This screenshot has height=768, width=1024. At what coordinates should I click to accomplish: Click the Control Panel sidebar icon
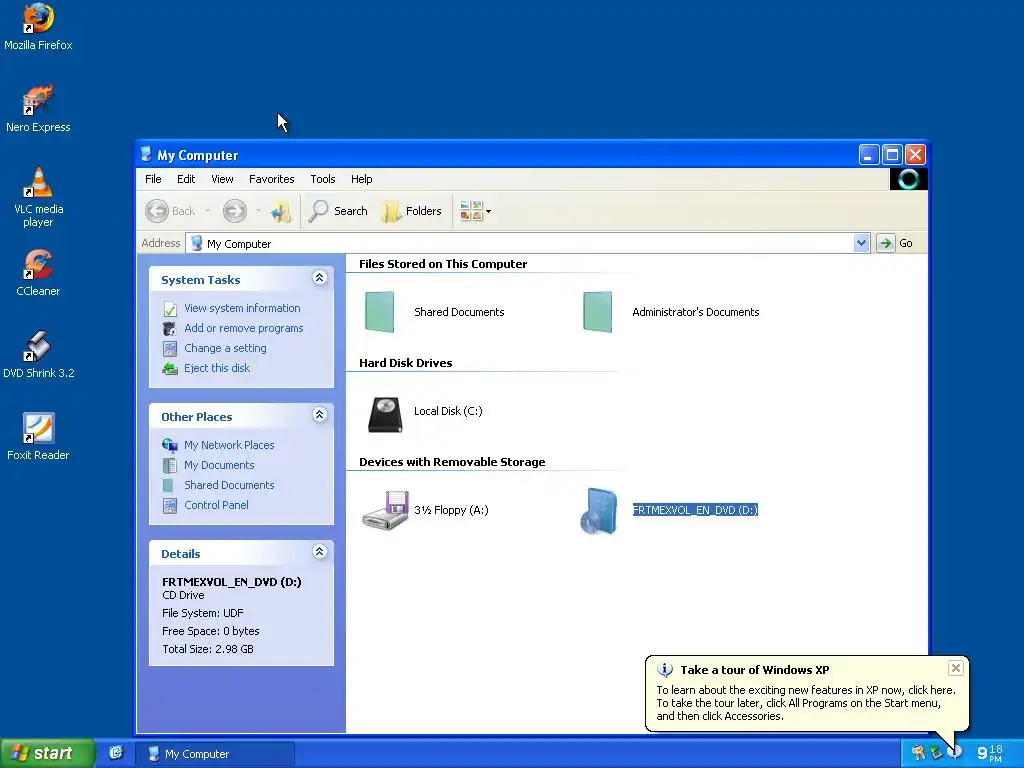170,505
